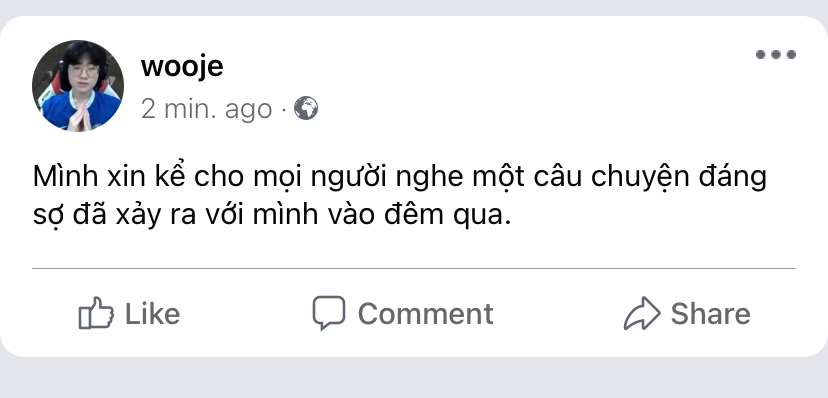Open the three-dot post options menu
Image resolution: width=828 pixels, height=398 pixels.
776,54
